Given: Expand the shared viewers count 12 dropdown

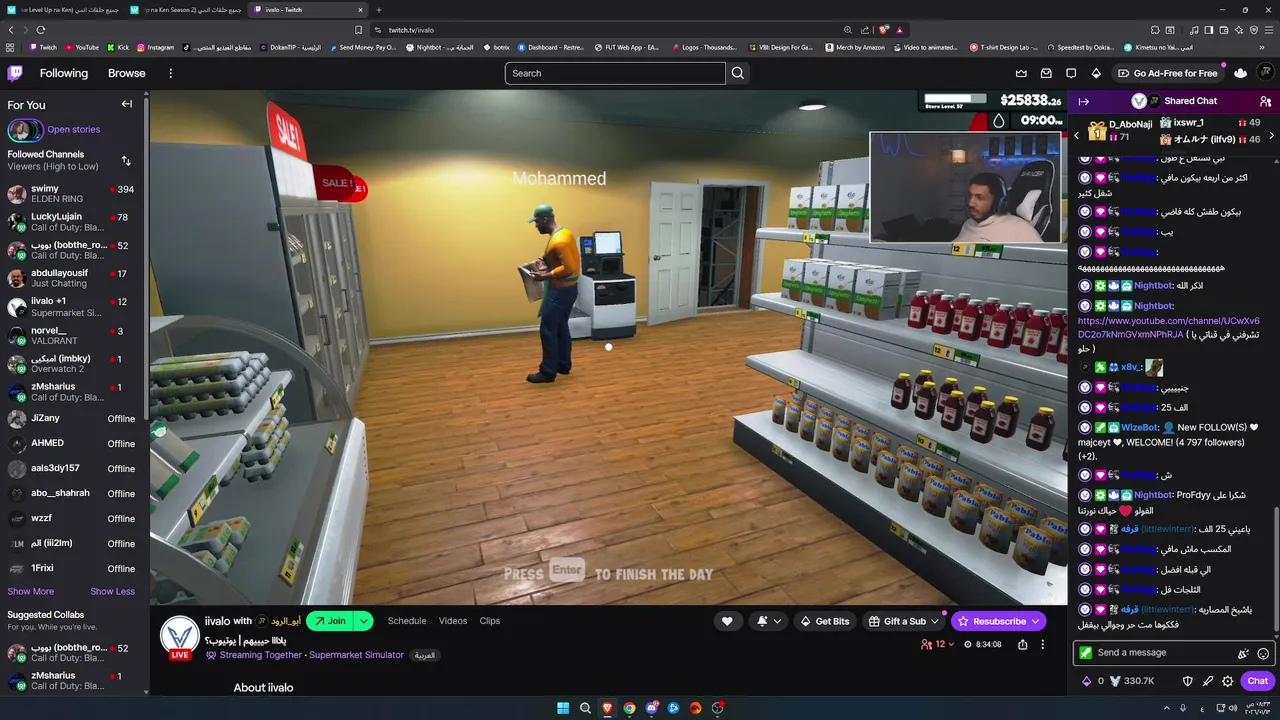Looking at the screenshot, I should (939, 645).
